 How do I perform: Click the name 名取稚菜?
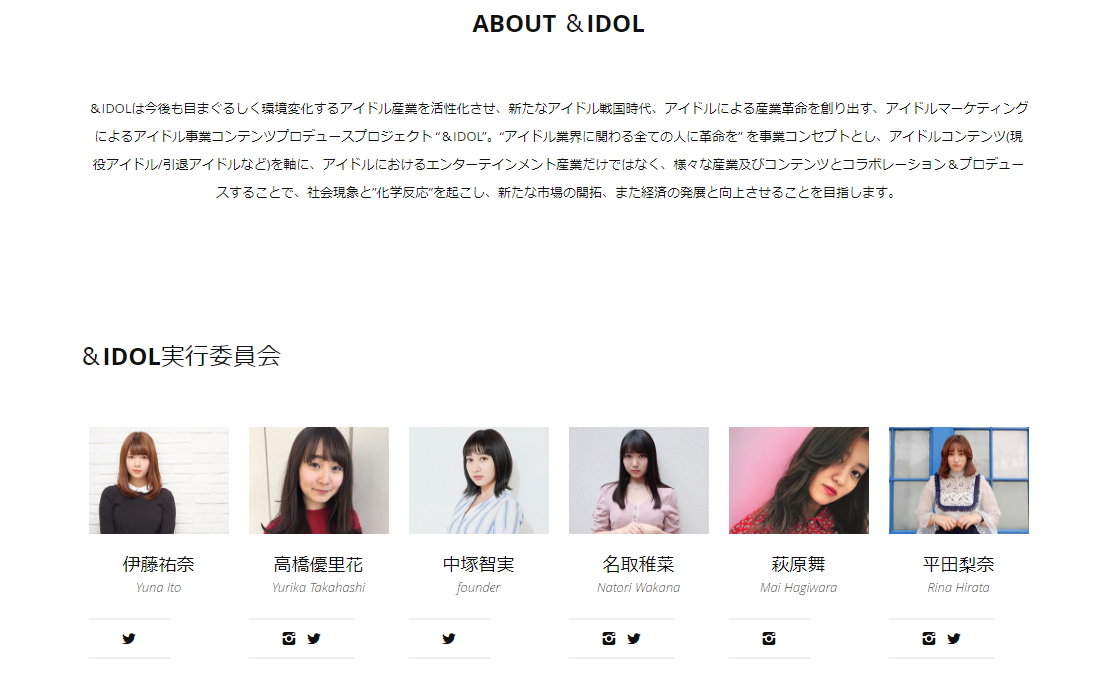coord(639,564)
